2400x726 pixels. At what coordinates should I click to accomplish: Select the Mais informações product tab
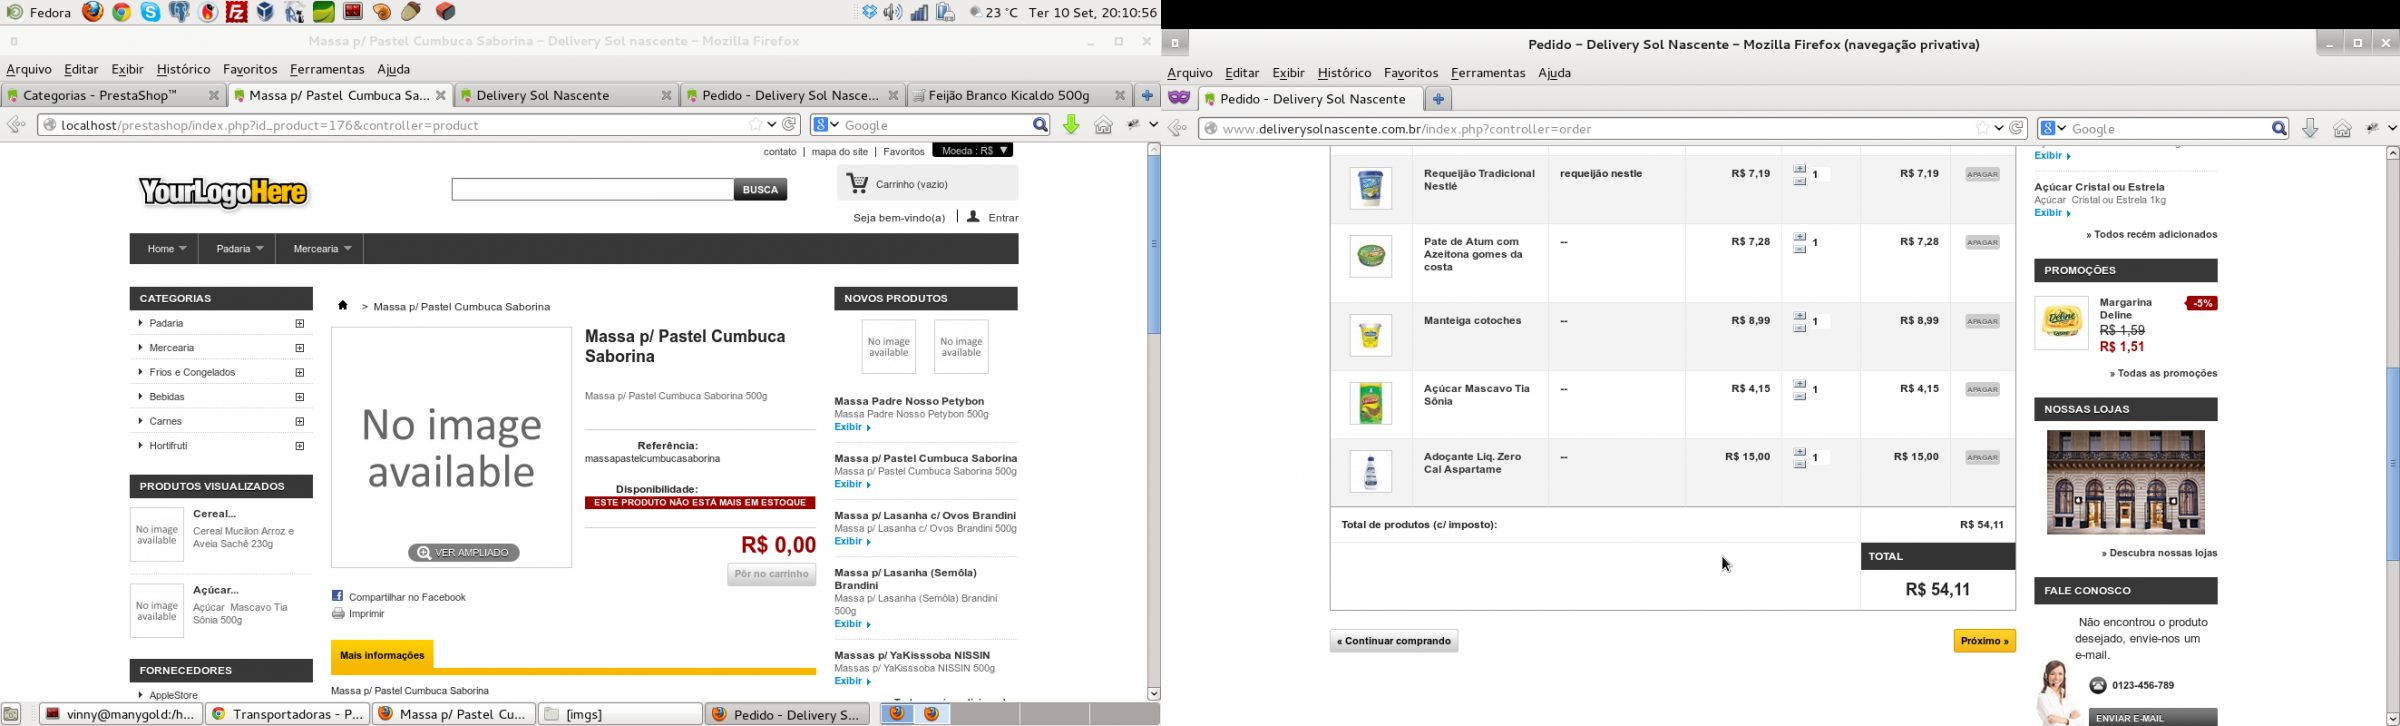(382, 655)
